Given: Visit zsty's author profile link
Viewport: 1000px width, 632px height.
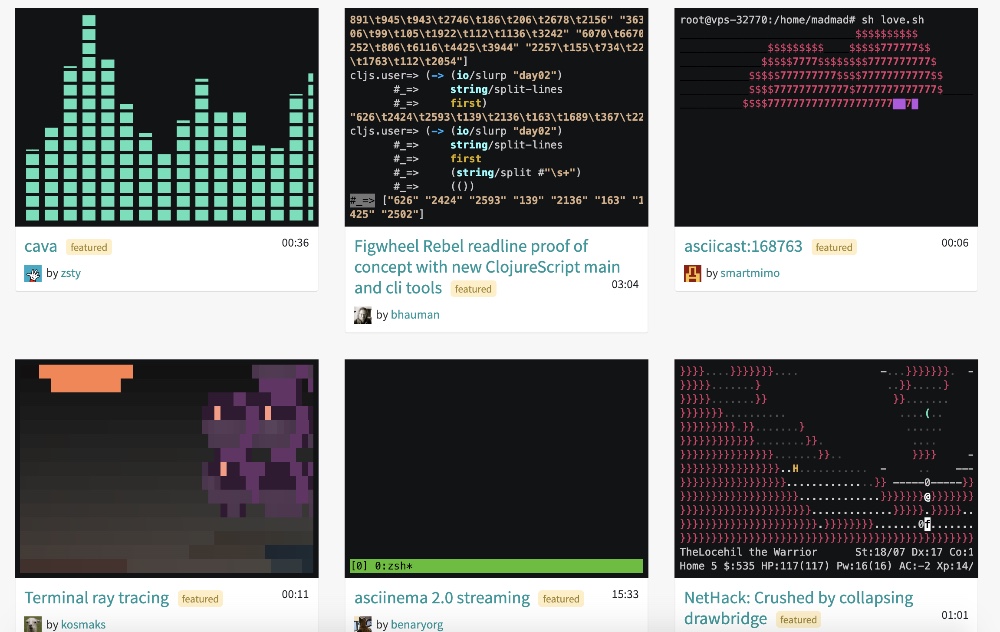Looking at the screenshot, I should [70, 273].
